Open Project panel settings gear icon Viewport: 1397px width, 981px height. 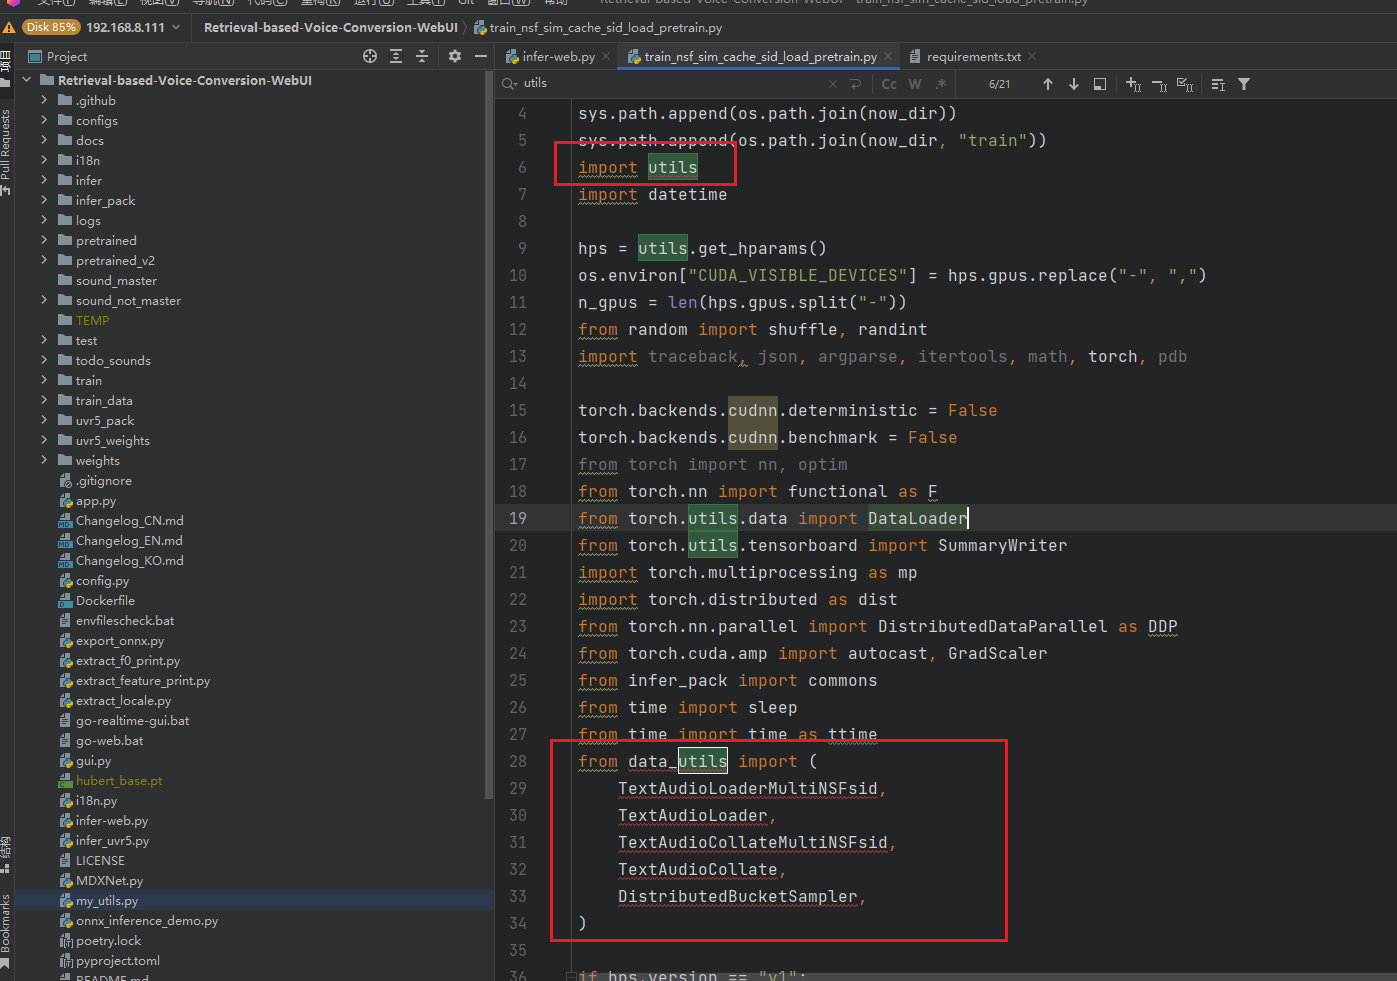454,57
